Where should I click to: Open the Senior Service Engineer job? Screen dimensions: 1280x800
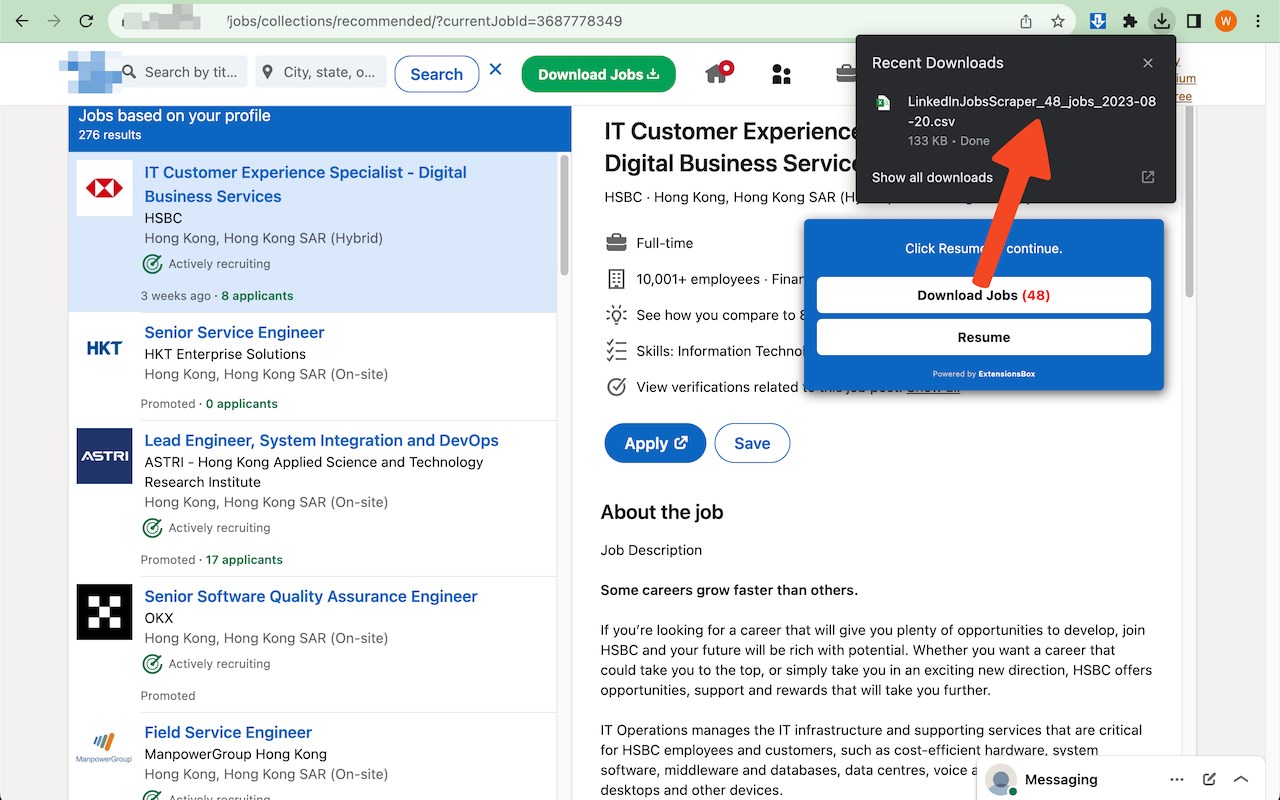pos(234,332)
